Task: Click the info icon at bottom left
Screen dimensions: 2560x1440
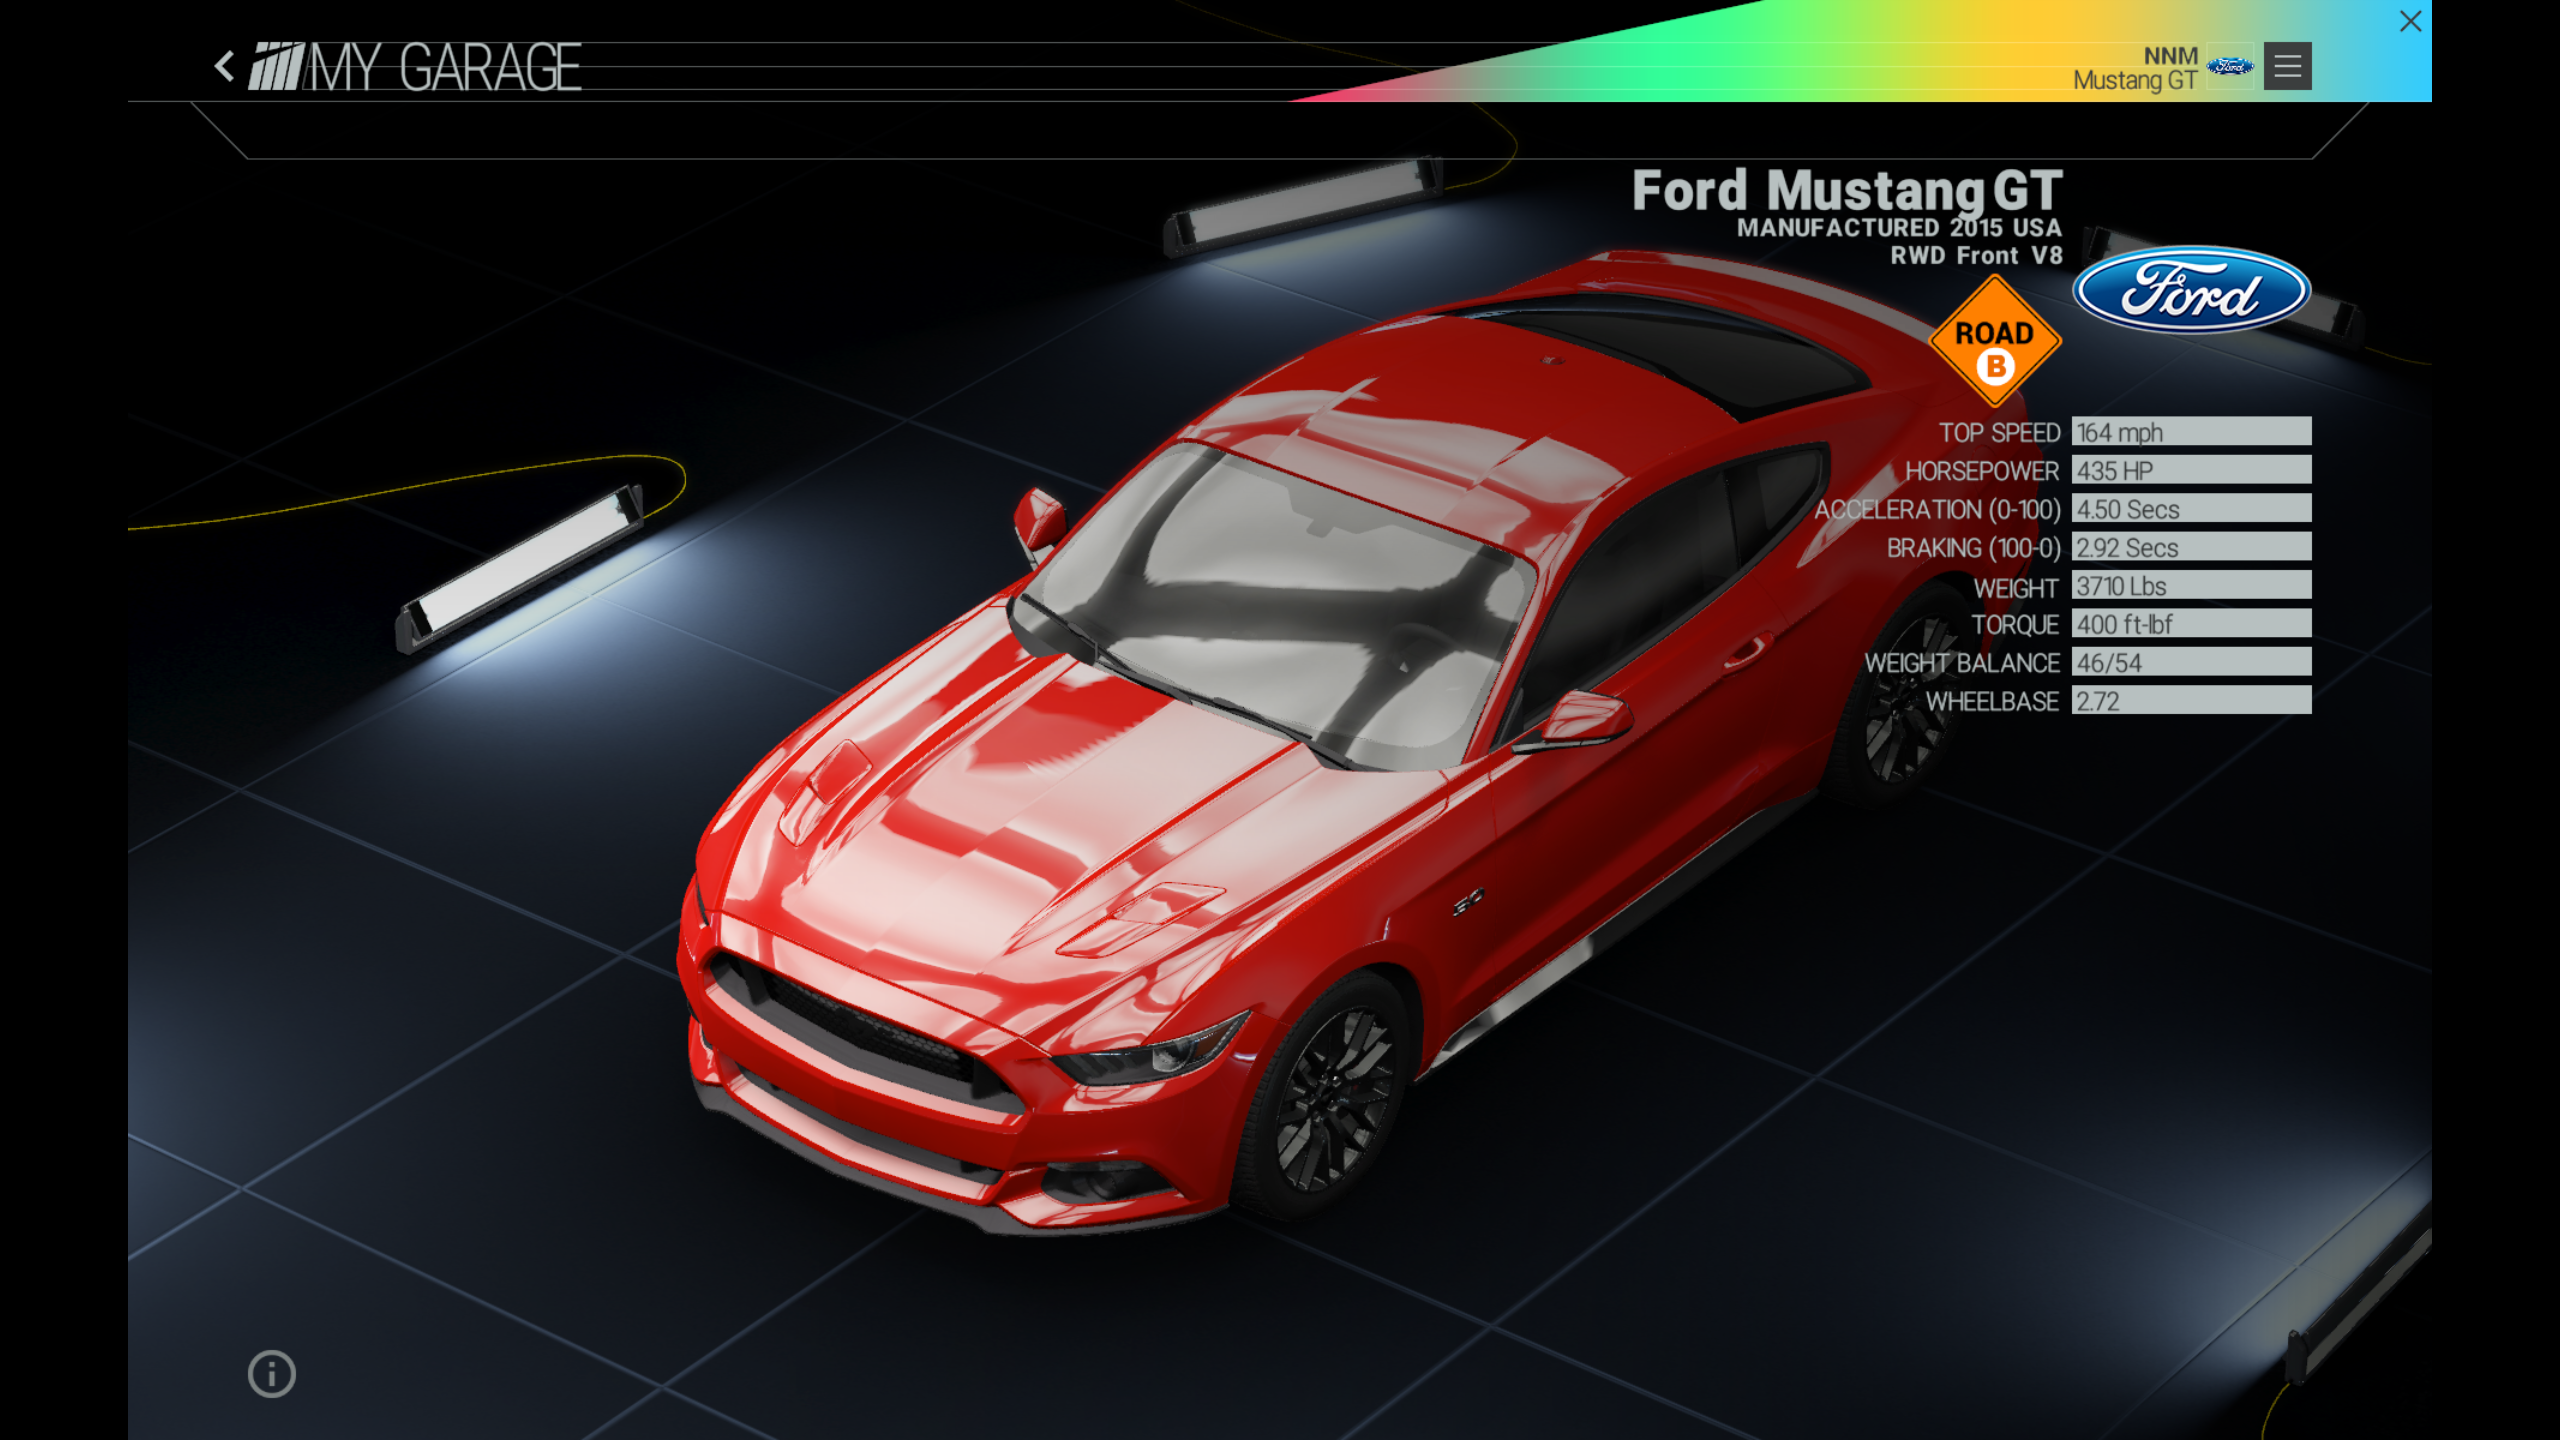Action: pos(272,1373)
